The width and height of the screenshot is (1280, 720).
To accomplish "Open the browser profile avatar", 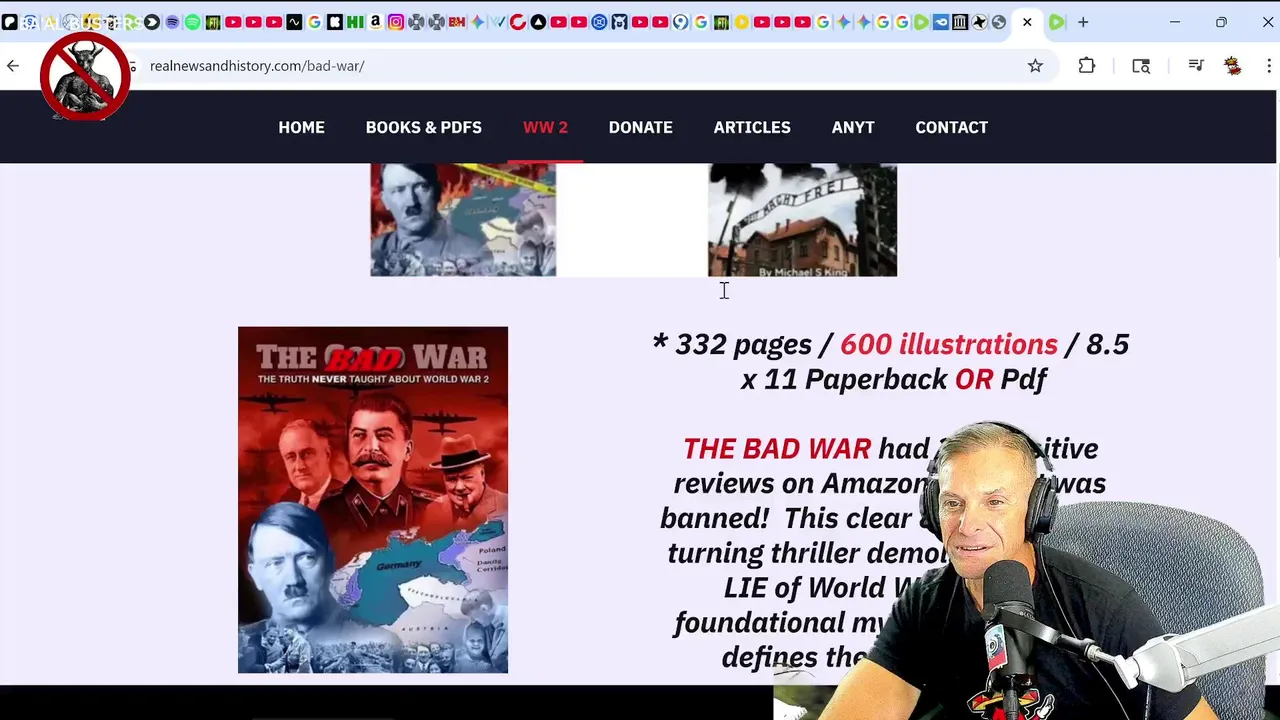I will 1233,66.
